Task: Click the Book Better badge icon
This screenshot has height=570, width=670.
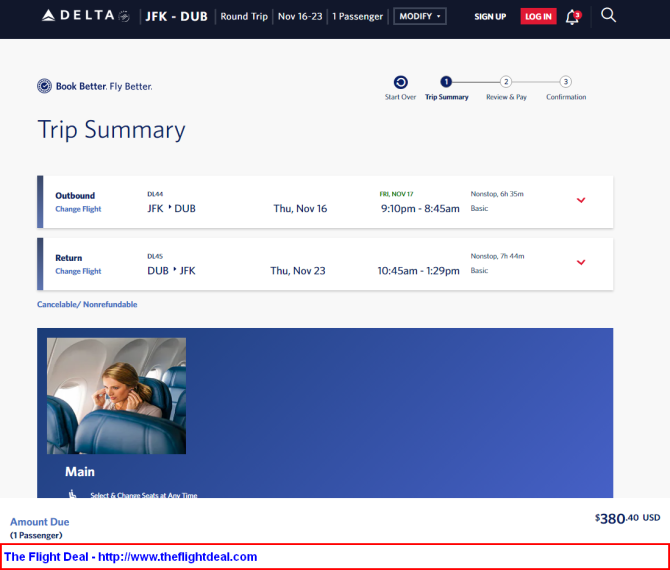Action: click(x=44, y=86)
